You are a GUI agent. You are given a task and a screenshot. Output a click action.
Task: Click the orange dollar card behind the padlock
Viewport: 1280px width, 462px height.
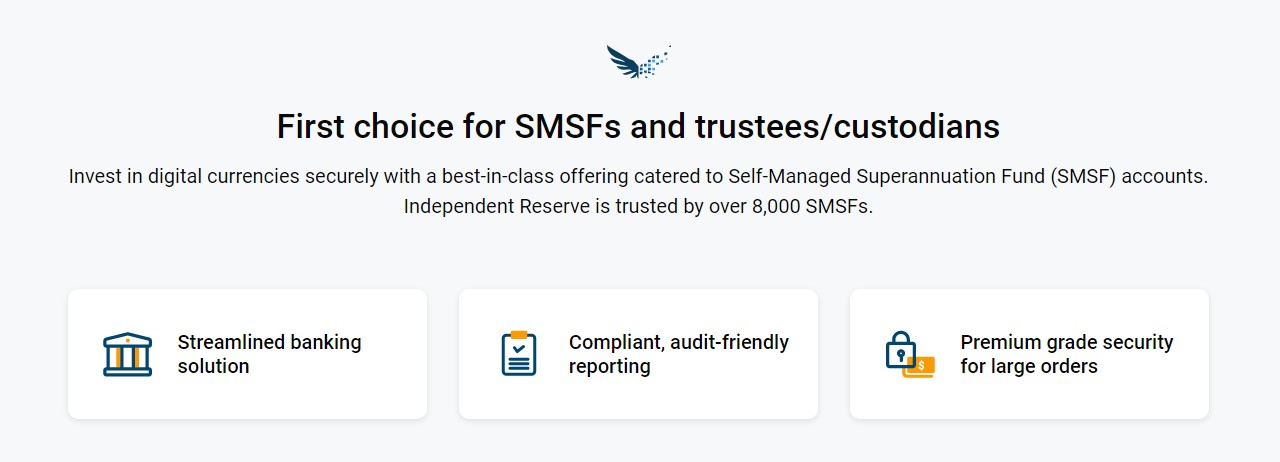click(x=920, y=367)
